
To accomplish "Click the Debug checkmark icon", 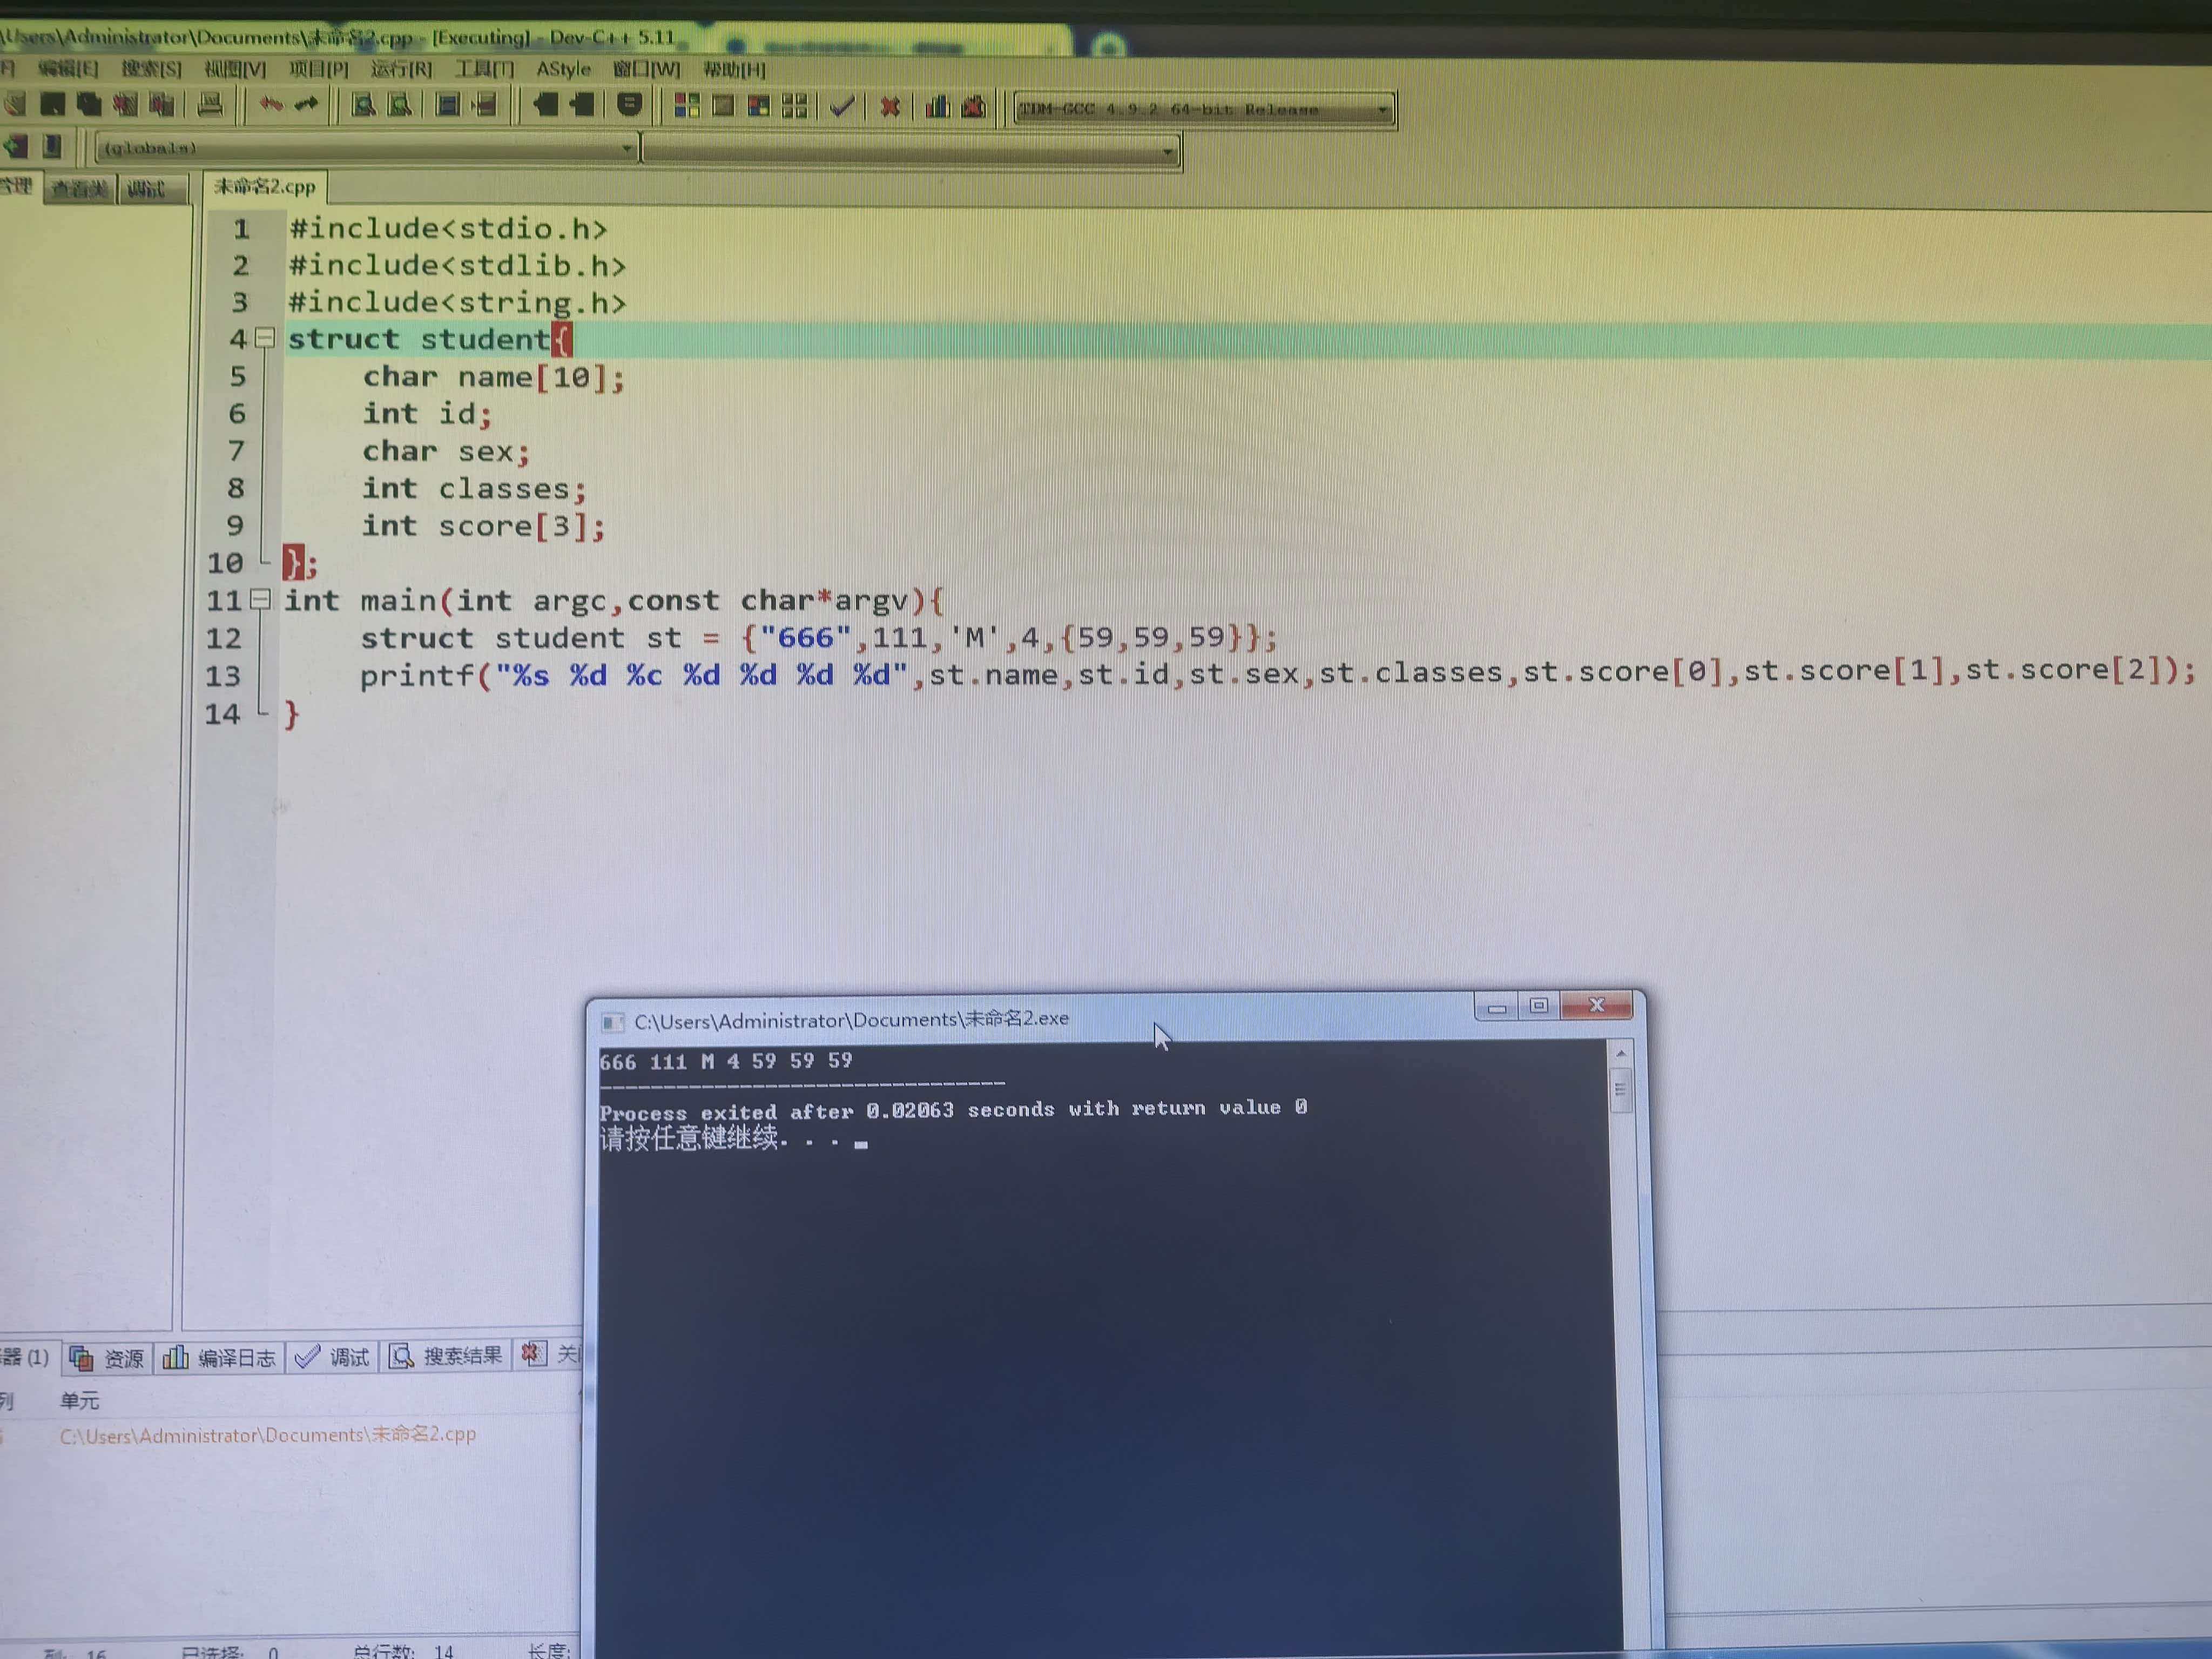I will pos(842,106).
